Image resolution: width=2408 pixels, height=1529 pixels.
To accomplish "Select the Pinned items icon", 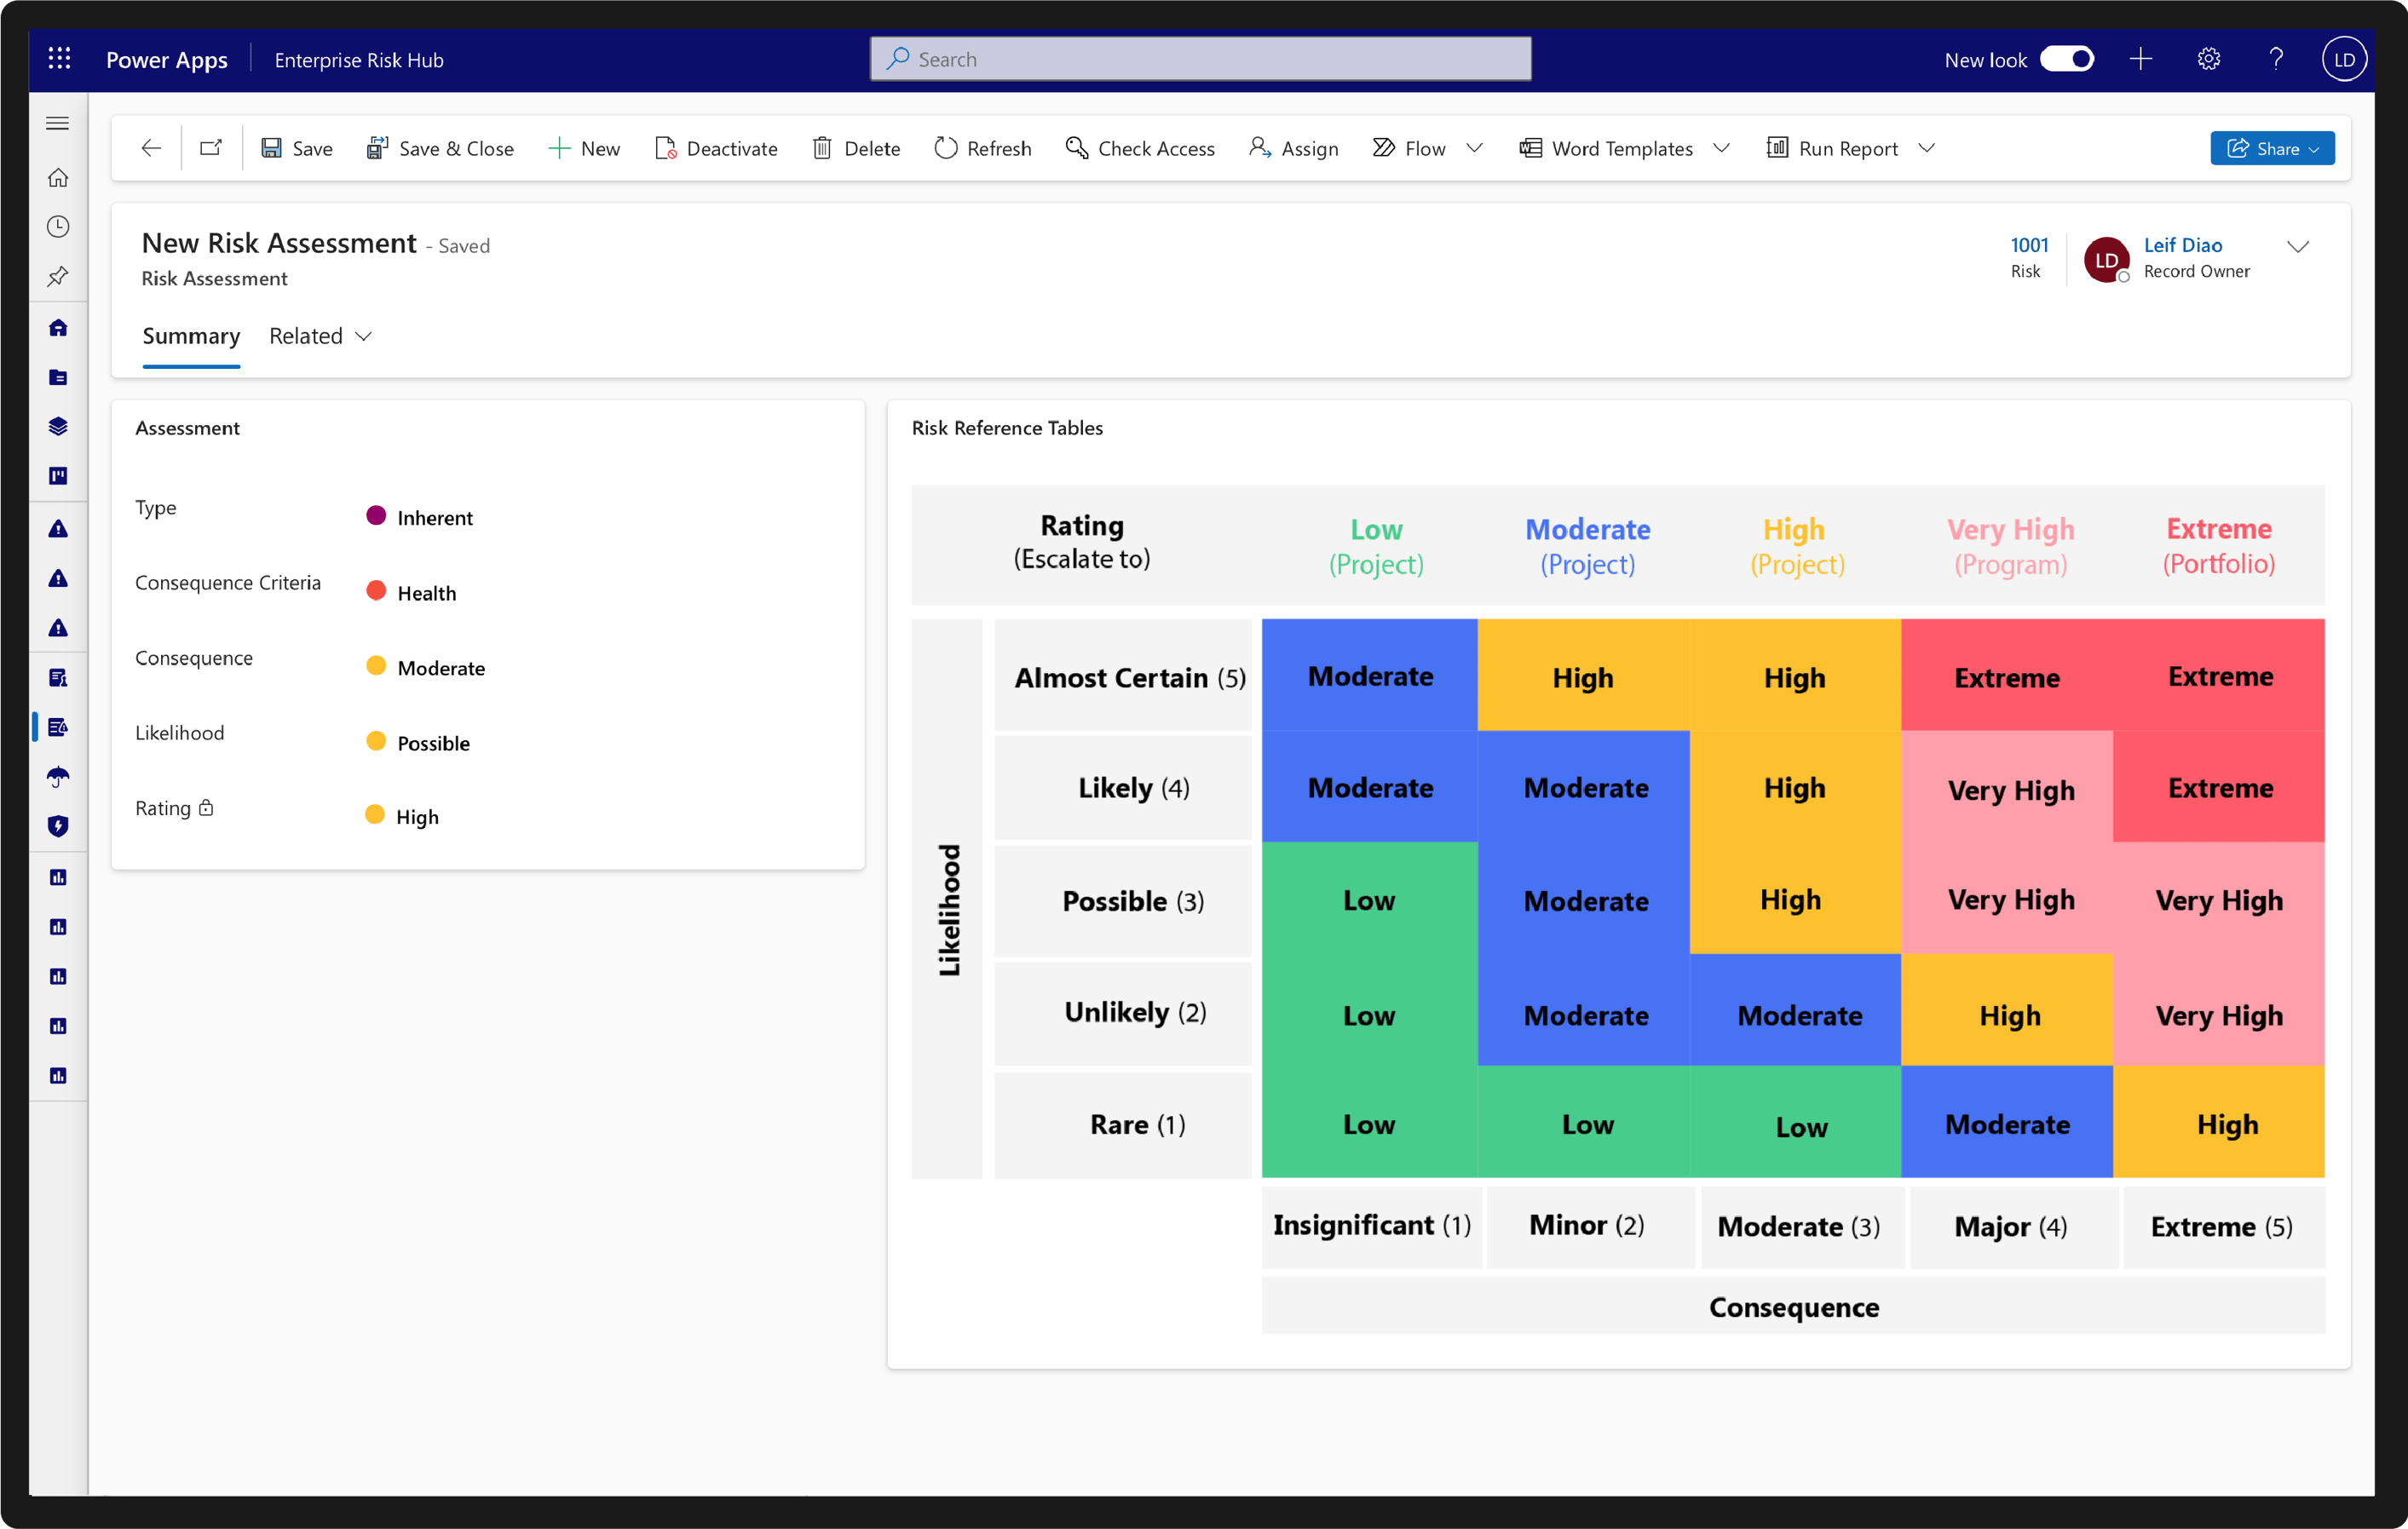I will pos(58,277).
